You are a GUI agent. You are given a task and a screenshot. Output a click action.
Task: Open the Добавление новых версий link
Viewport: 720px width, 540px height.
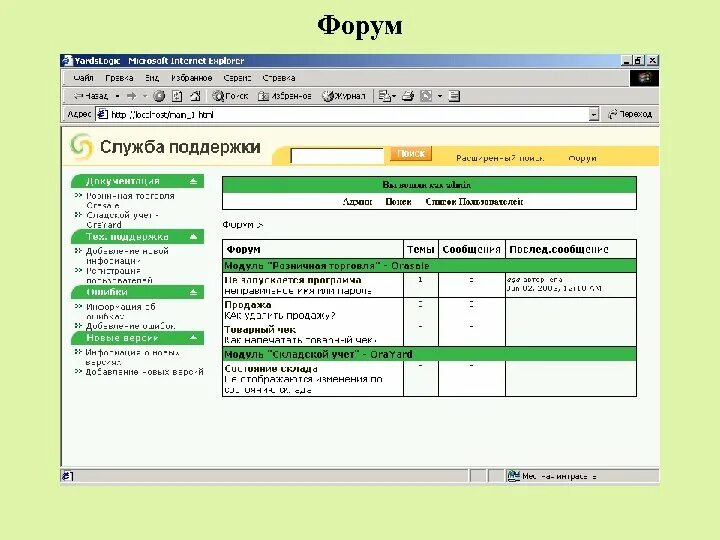coord(144,372)
